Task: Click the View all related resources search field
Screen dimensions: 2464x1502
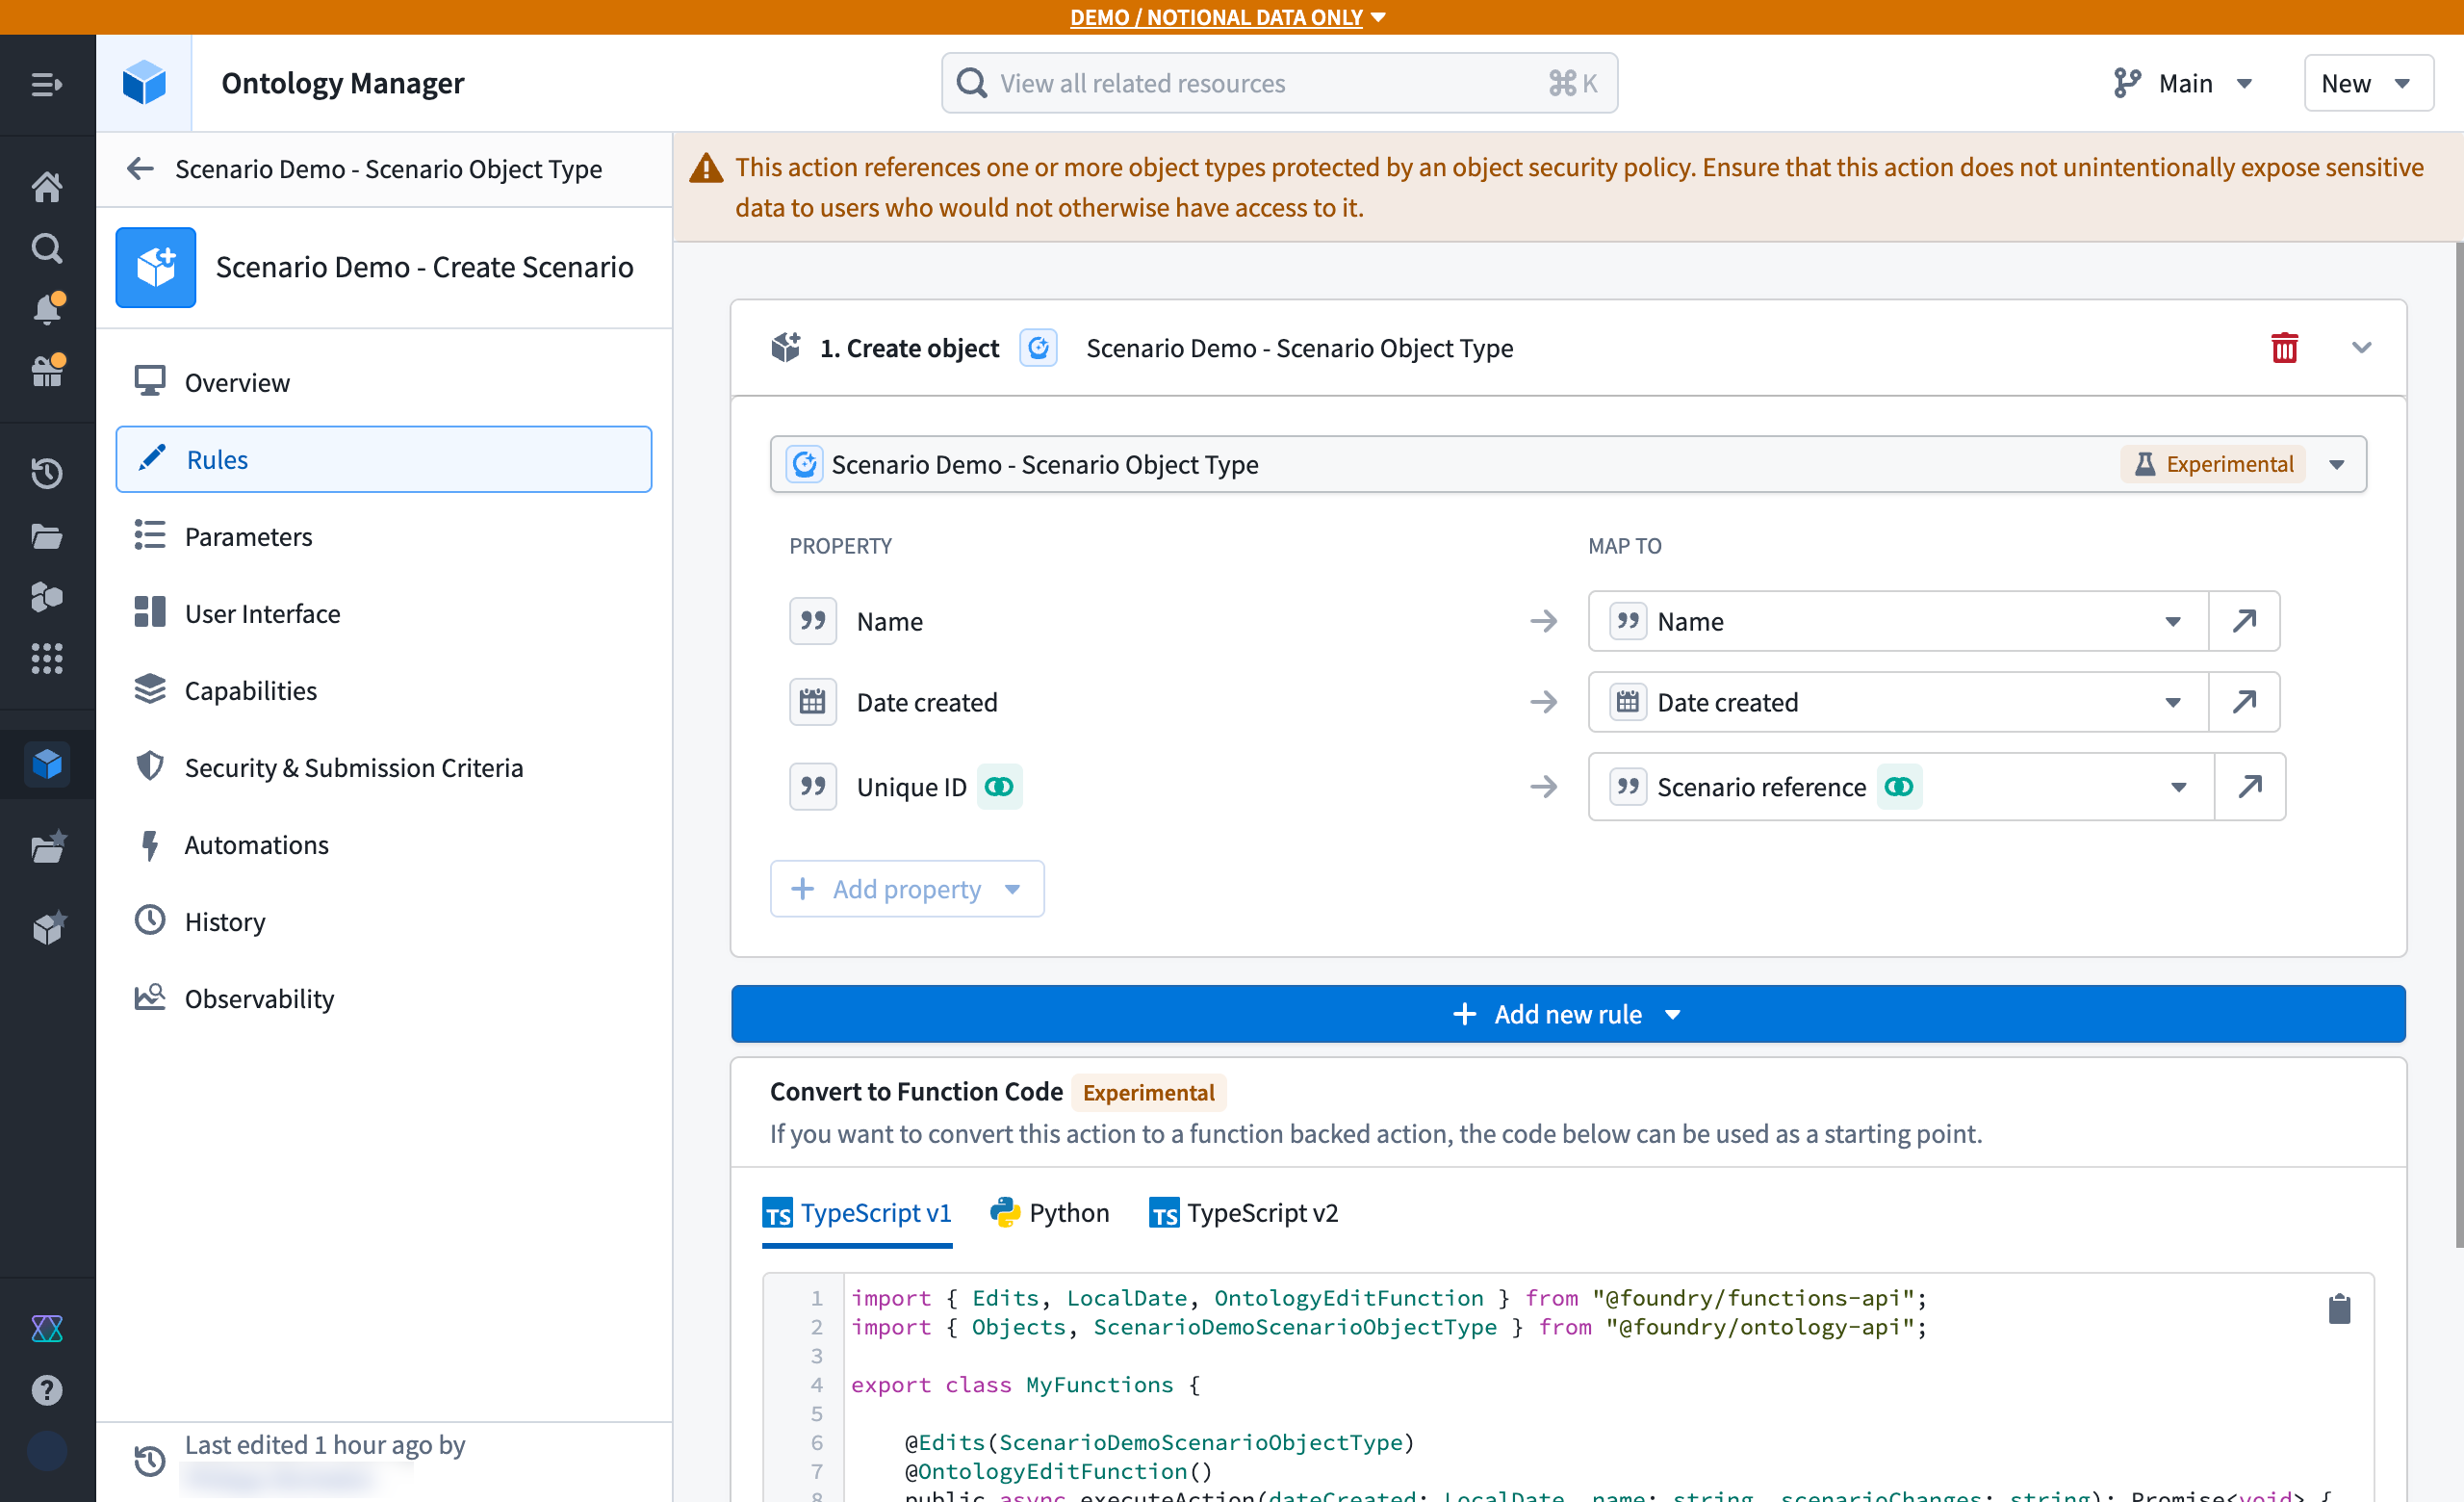Action: tap(1279, 83)
